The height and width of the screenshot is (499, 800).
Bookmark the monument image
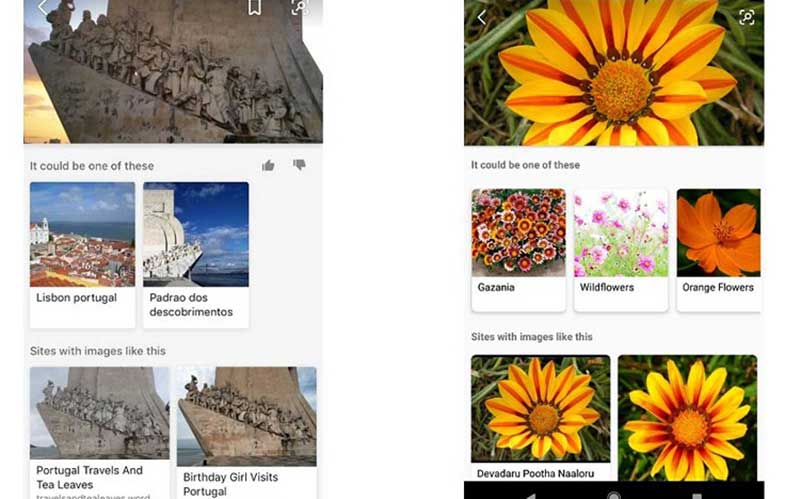[x=255, y=7]
